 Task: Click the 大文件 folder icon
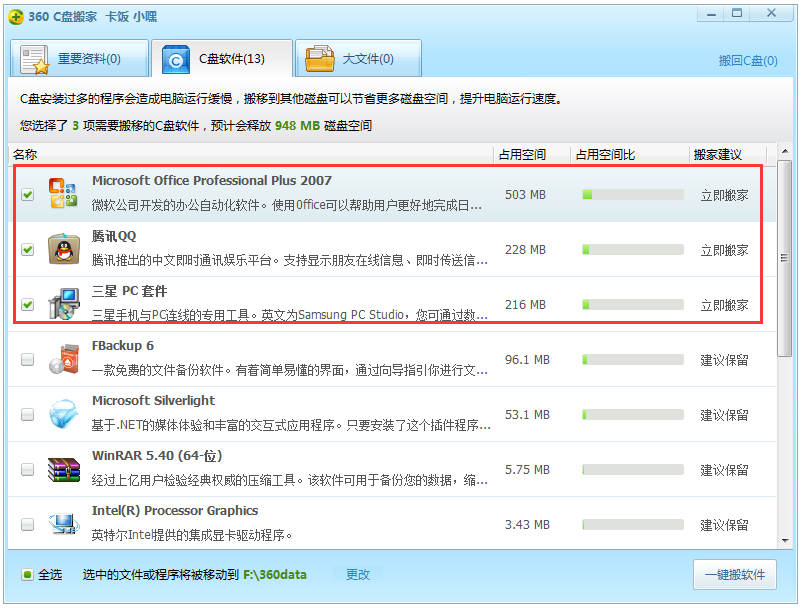point(319,59)
